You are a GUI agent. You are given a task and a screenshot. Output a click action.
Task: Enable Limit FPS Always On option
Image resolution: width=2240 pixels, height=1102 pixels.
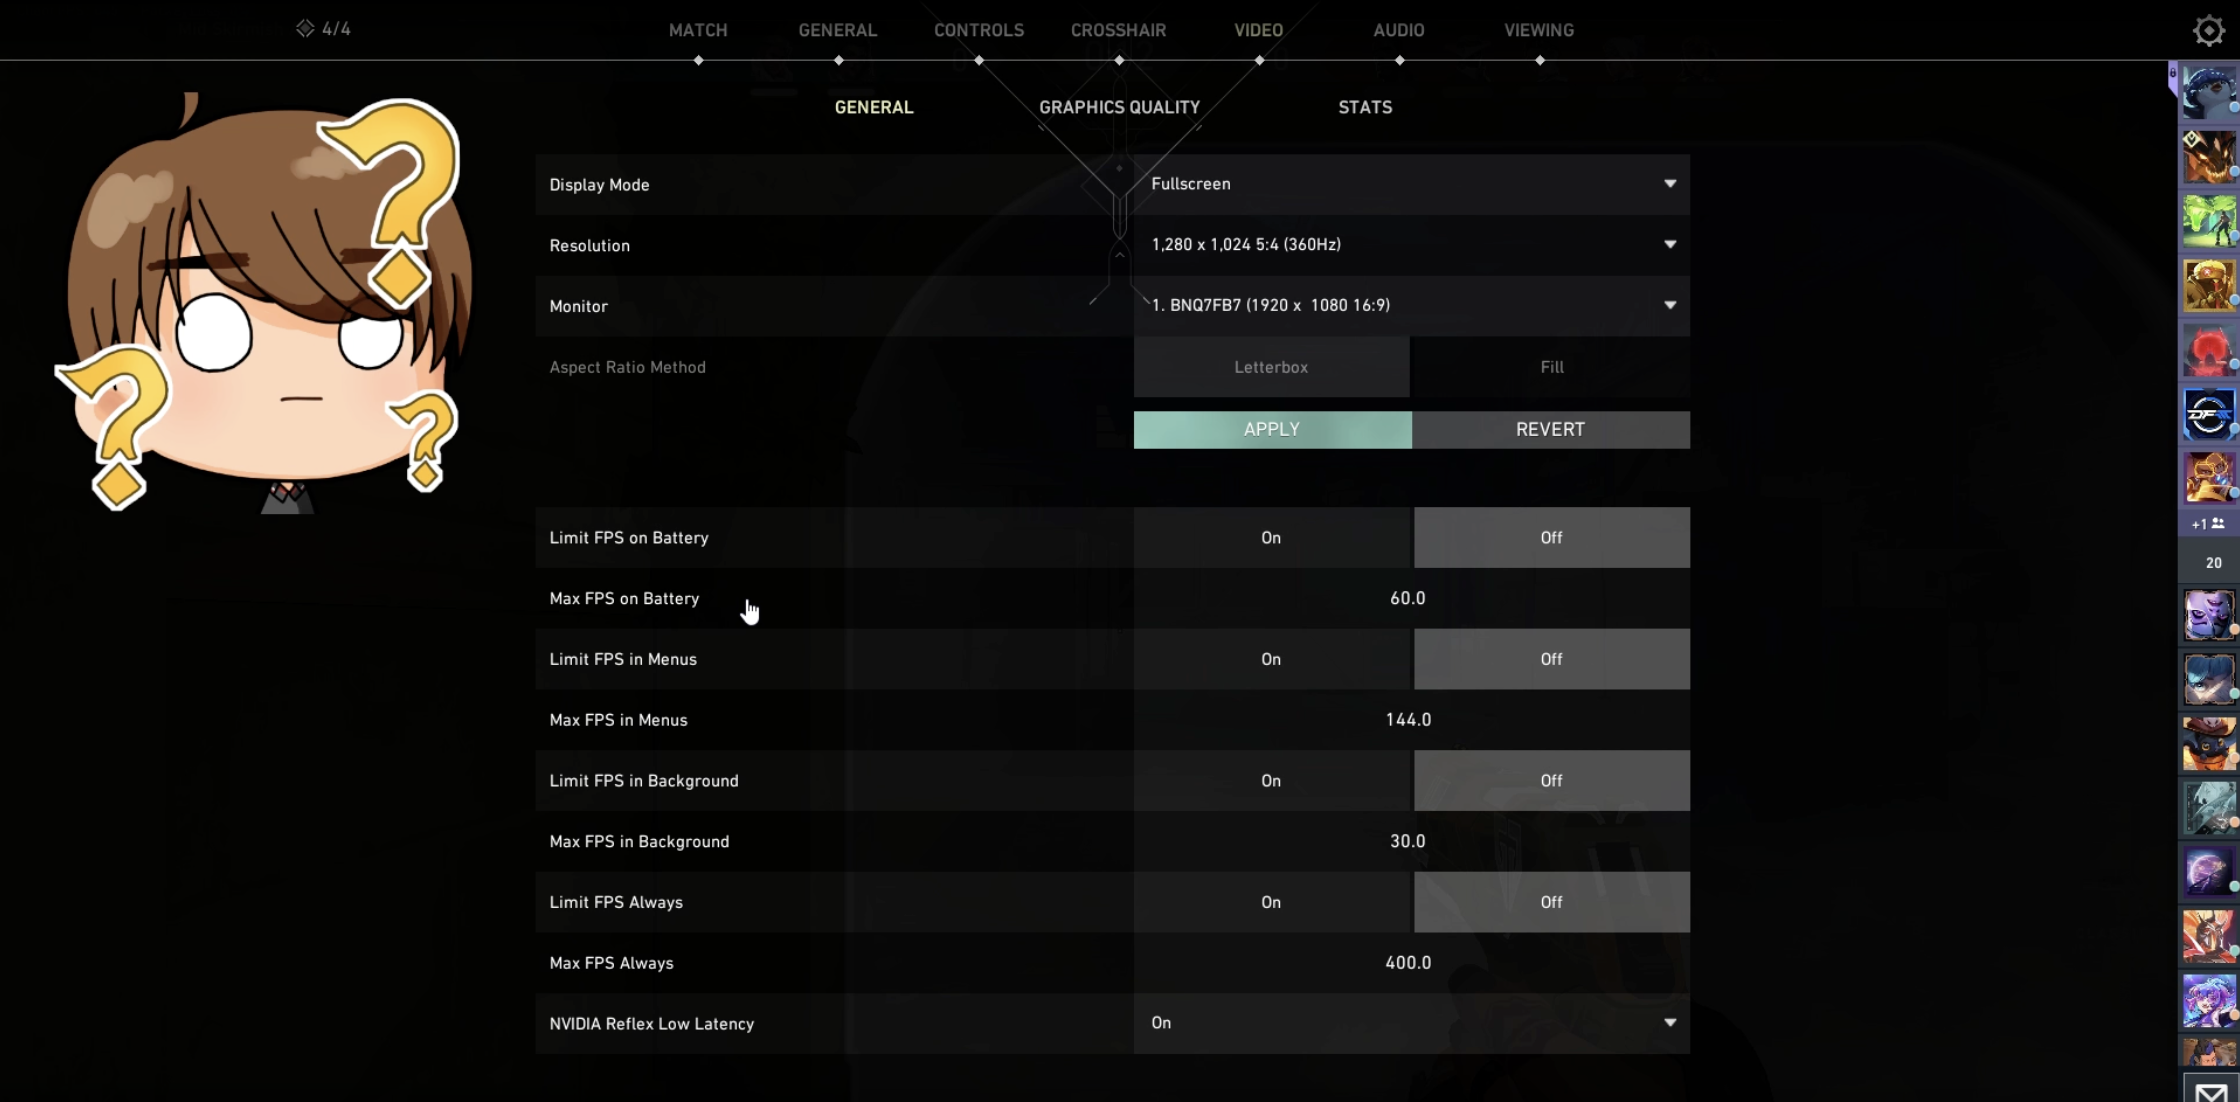click(1271, 902)
